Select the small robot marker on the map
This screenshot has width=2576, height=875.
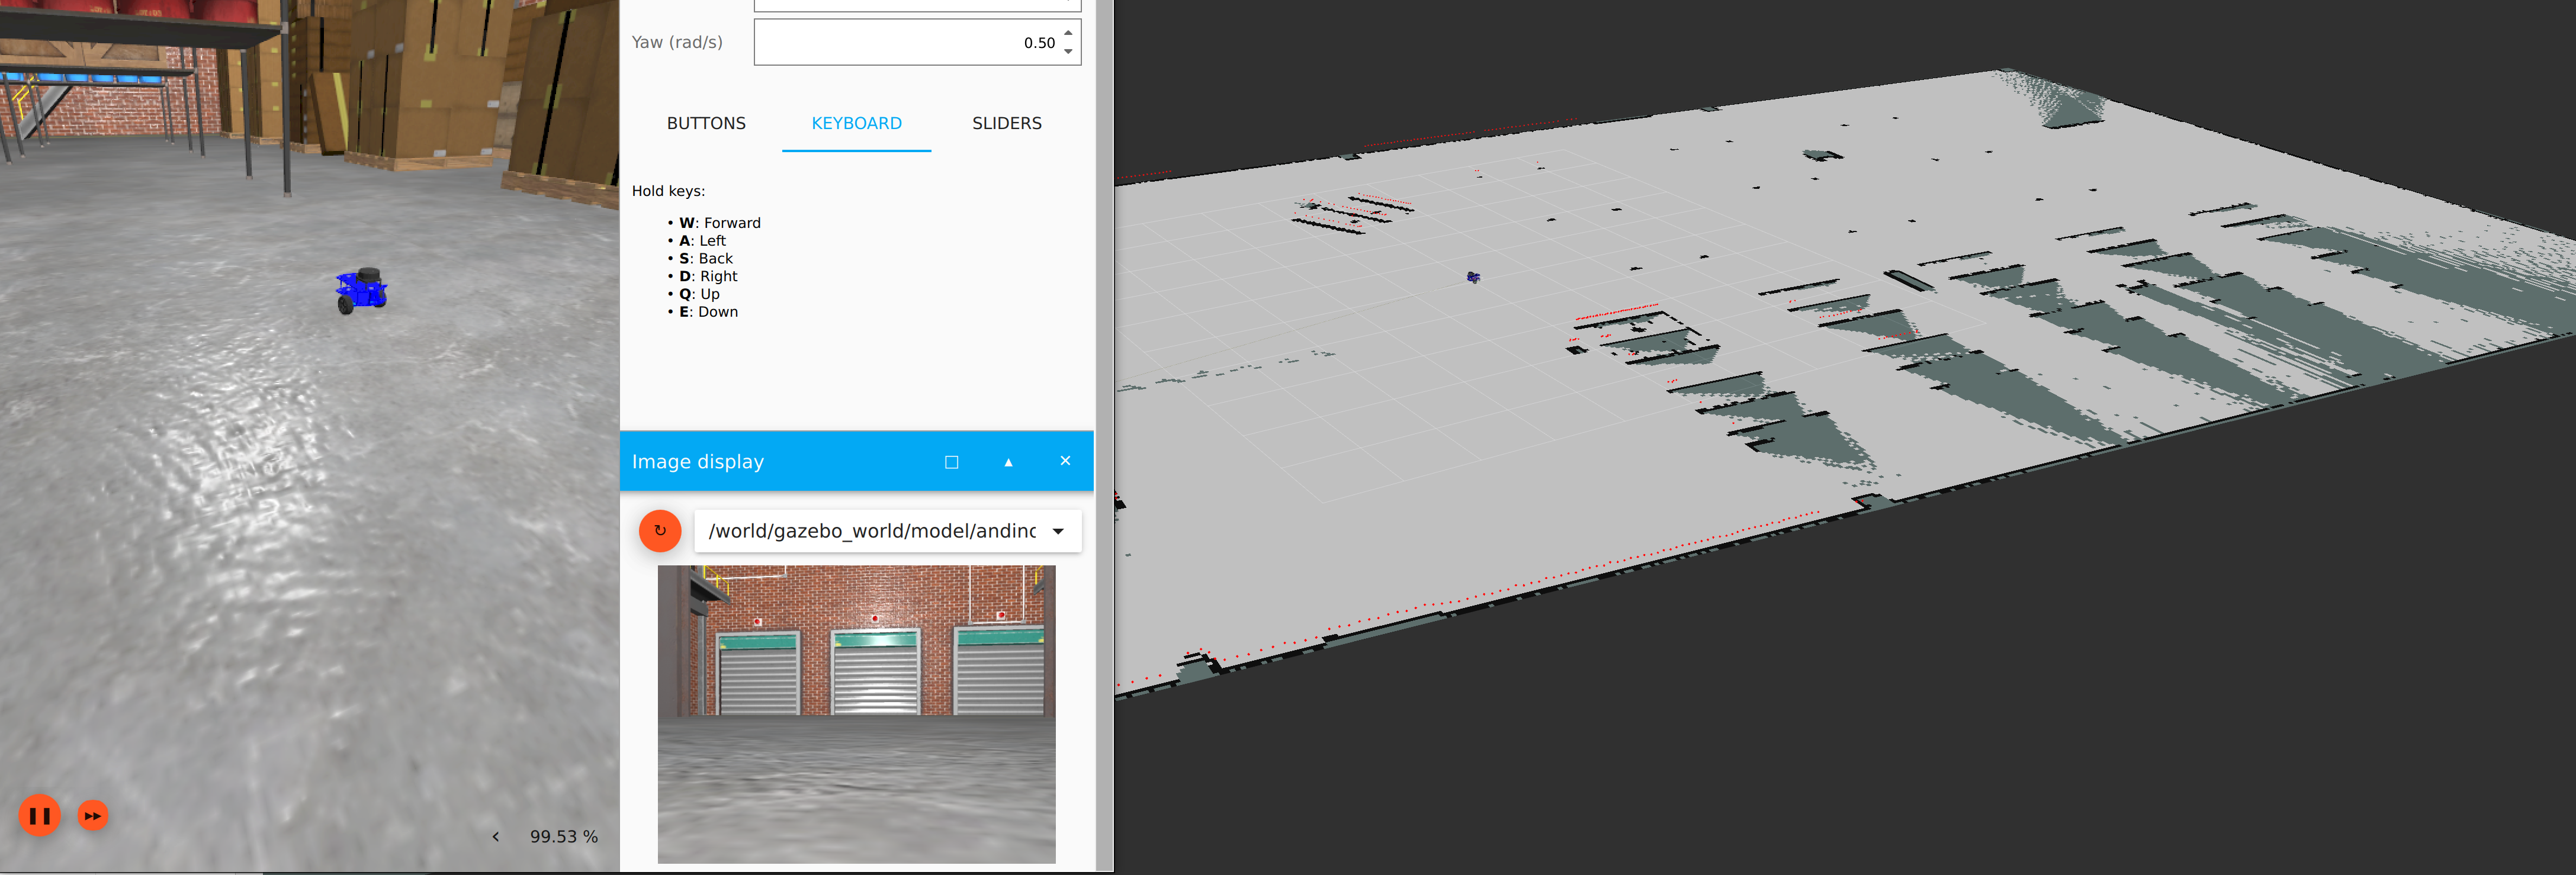pos(1473,277)
